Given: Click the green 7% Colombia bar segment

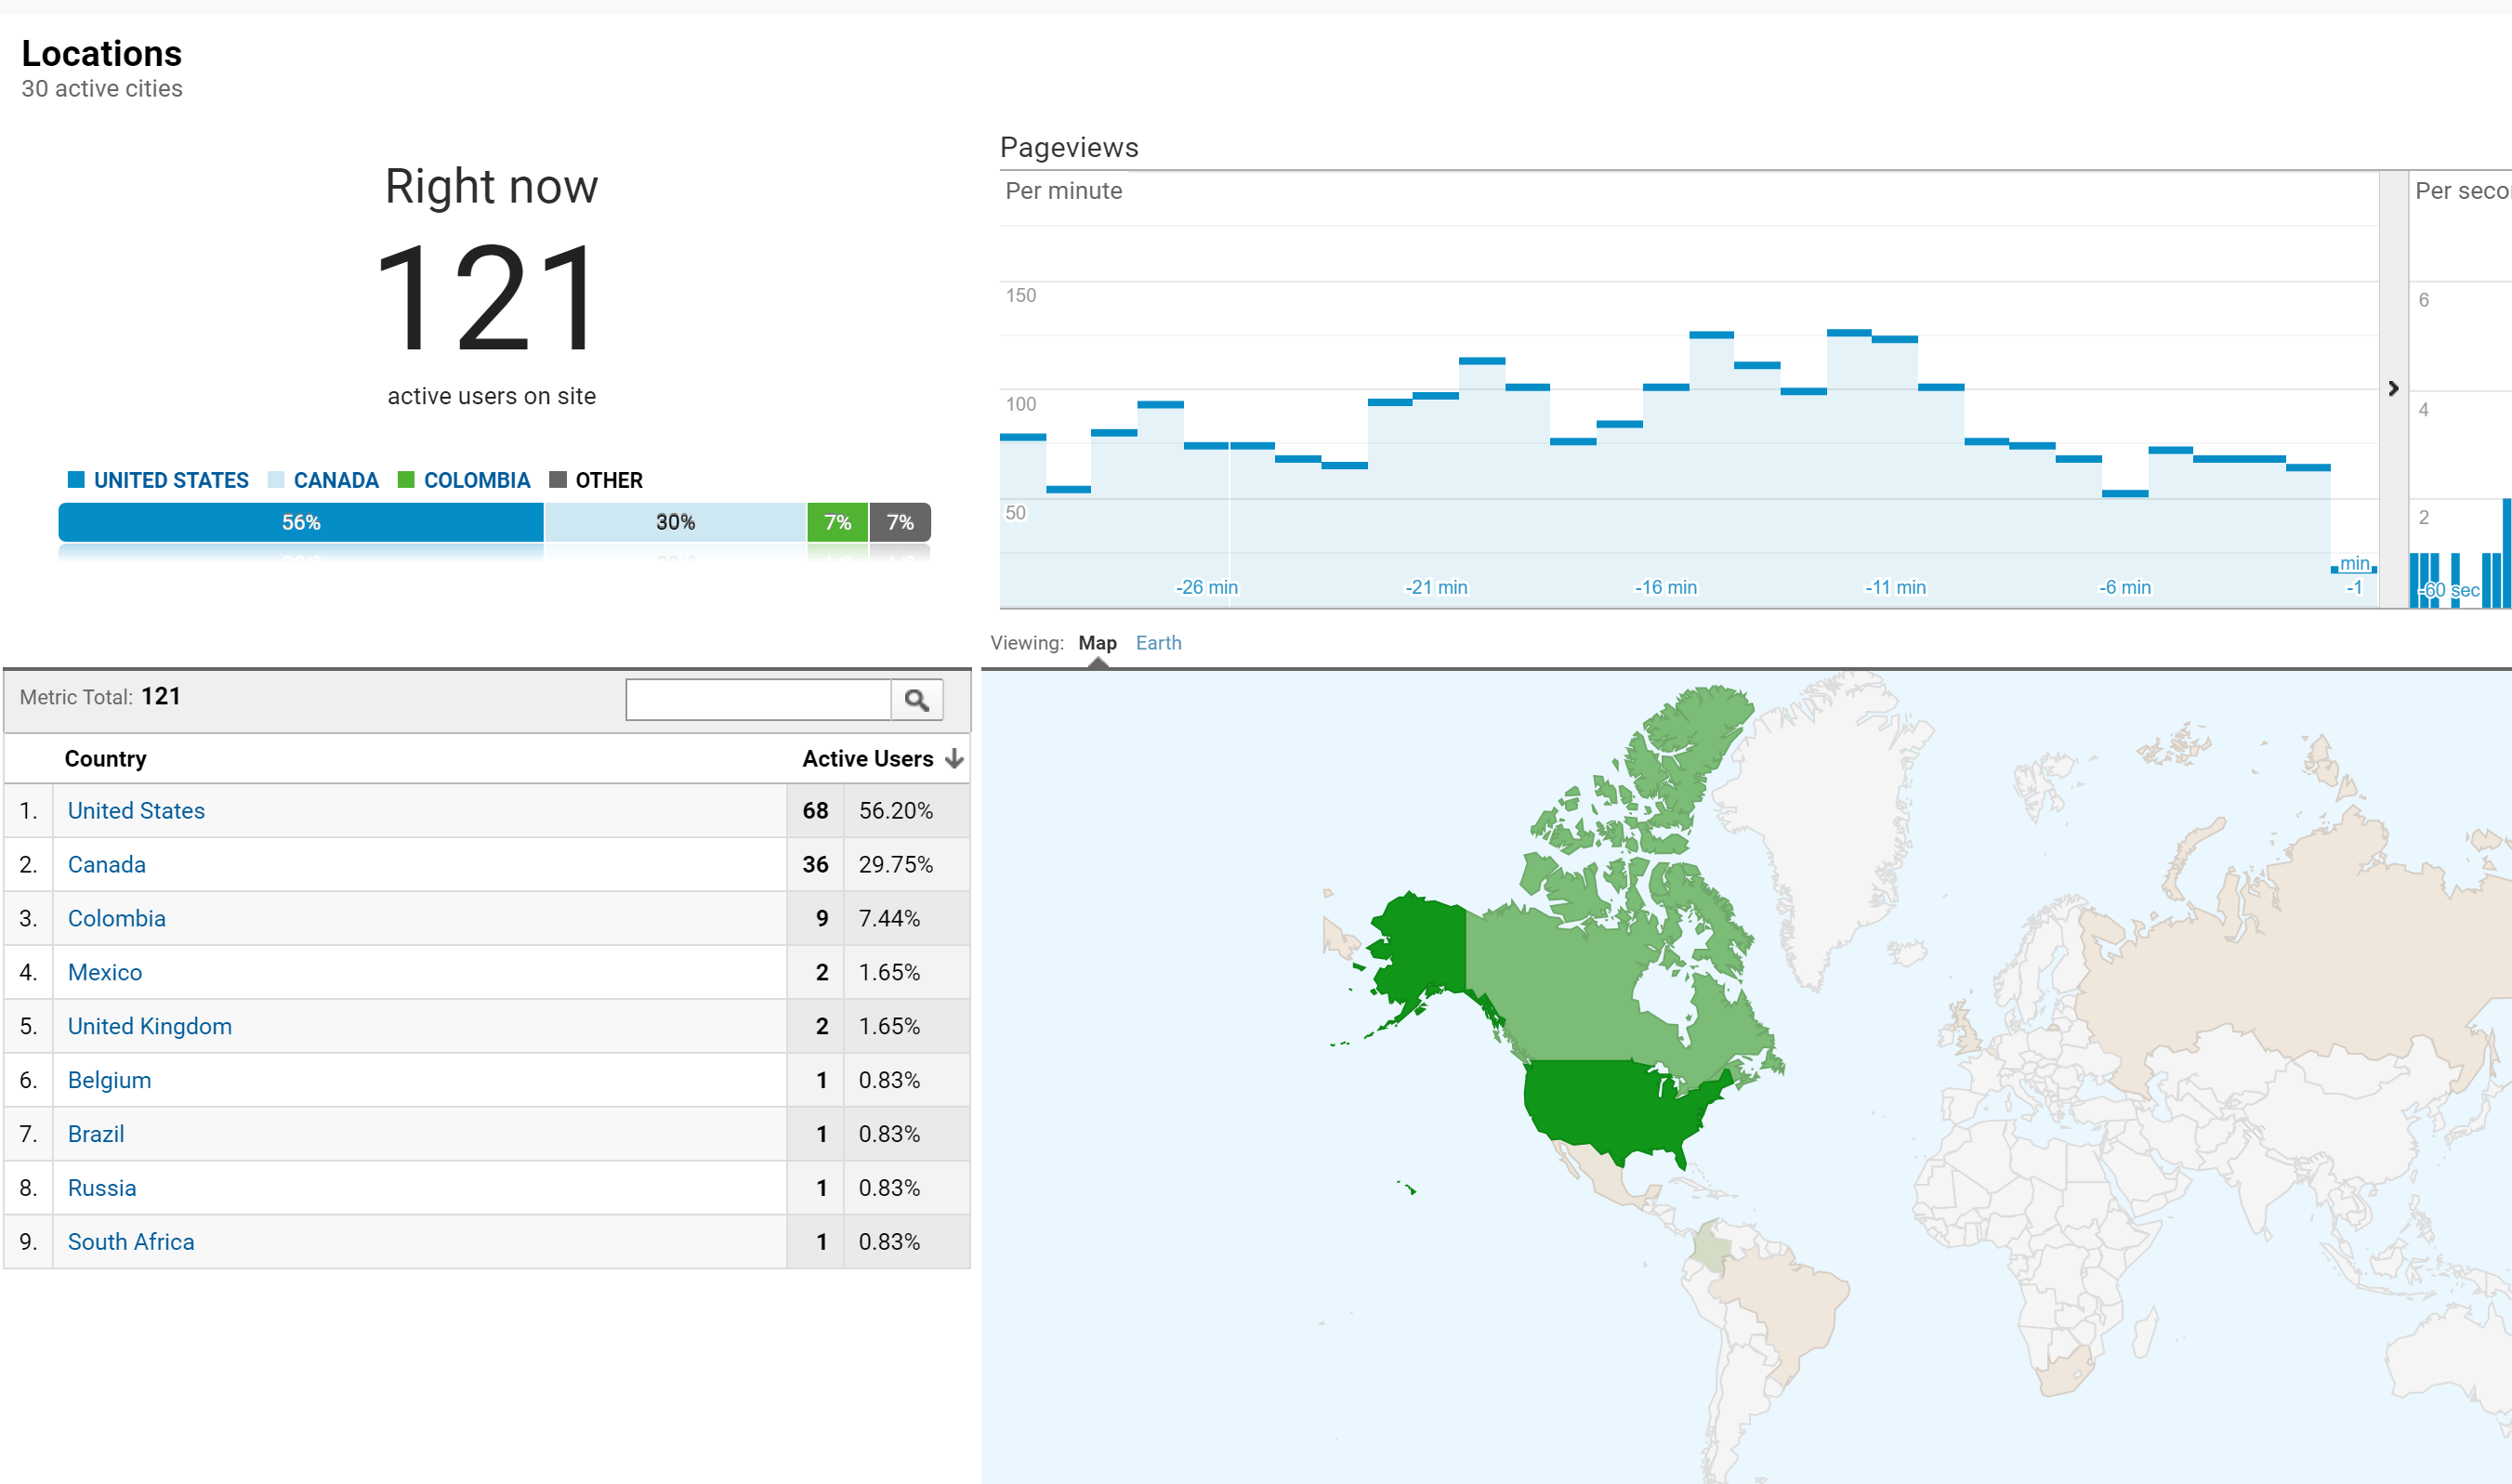Looking at the screenshot, I should (837, 522).
